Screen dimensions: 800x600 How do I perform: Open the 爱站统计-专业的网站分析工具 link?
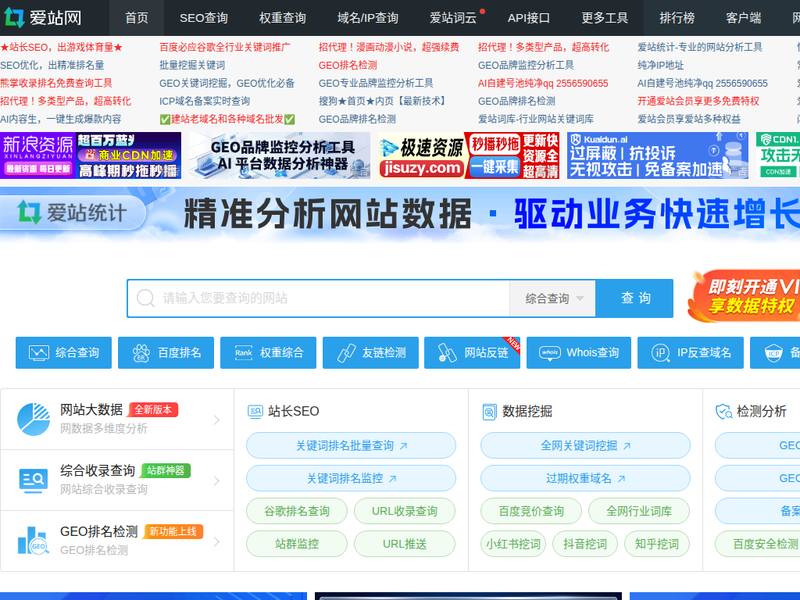(699, 47)
